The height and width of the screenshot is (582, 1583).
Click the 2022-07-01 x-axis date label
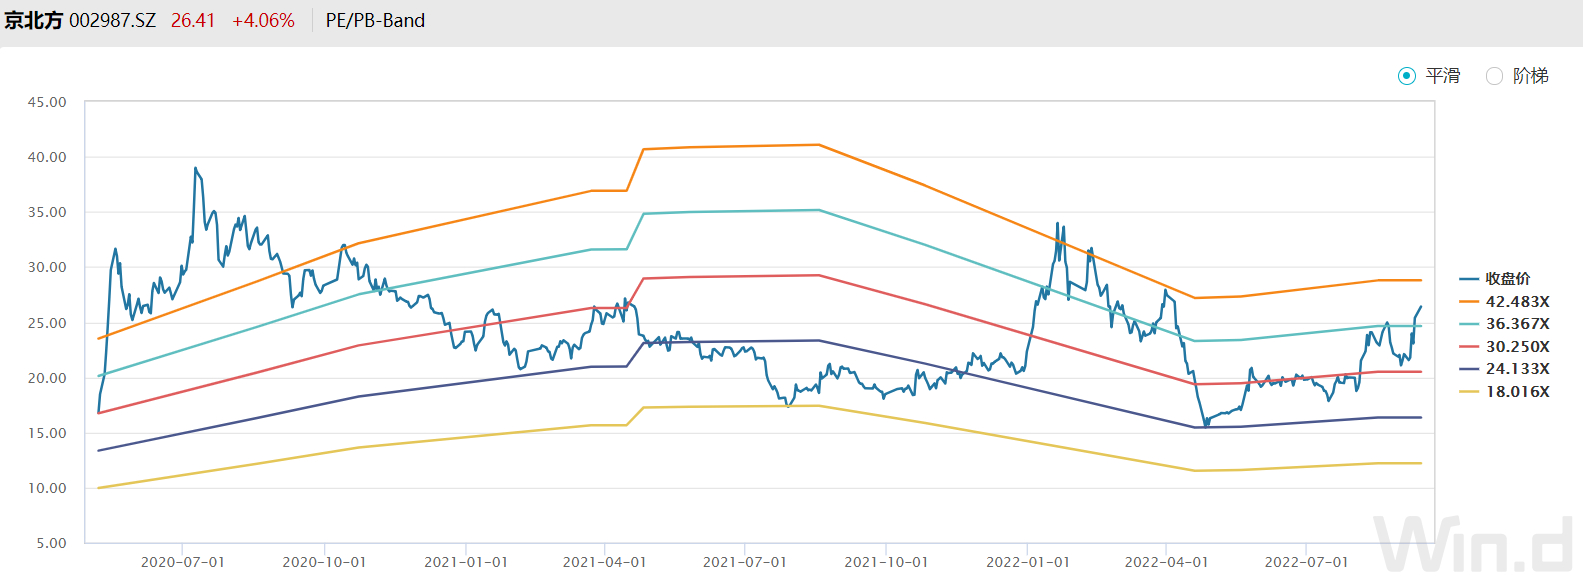click(x=1306, y=562)
